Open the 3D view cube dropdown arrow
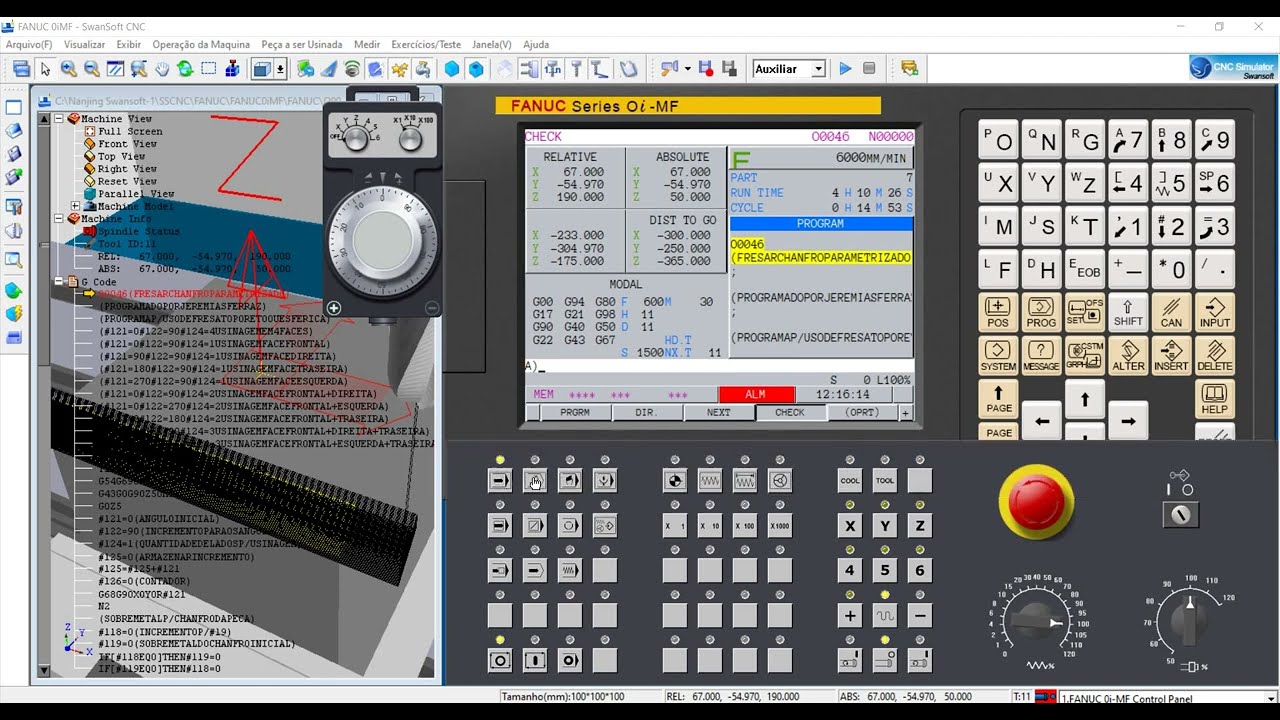This screenshot has width=1280, height=720. pos(281,69)
